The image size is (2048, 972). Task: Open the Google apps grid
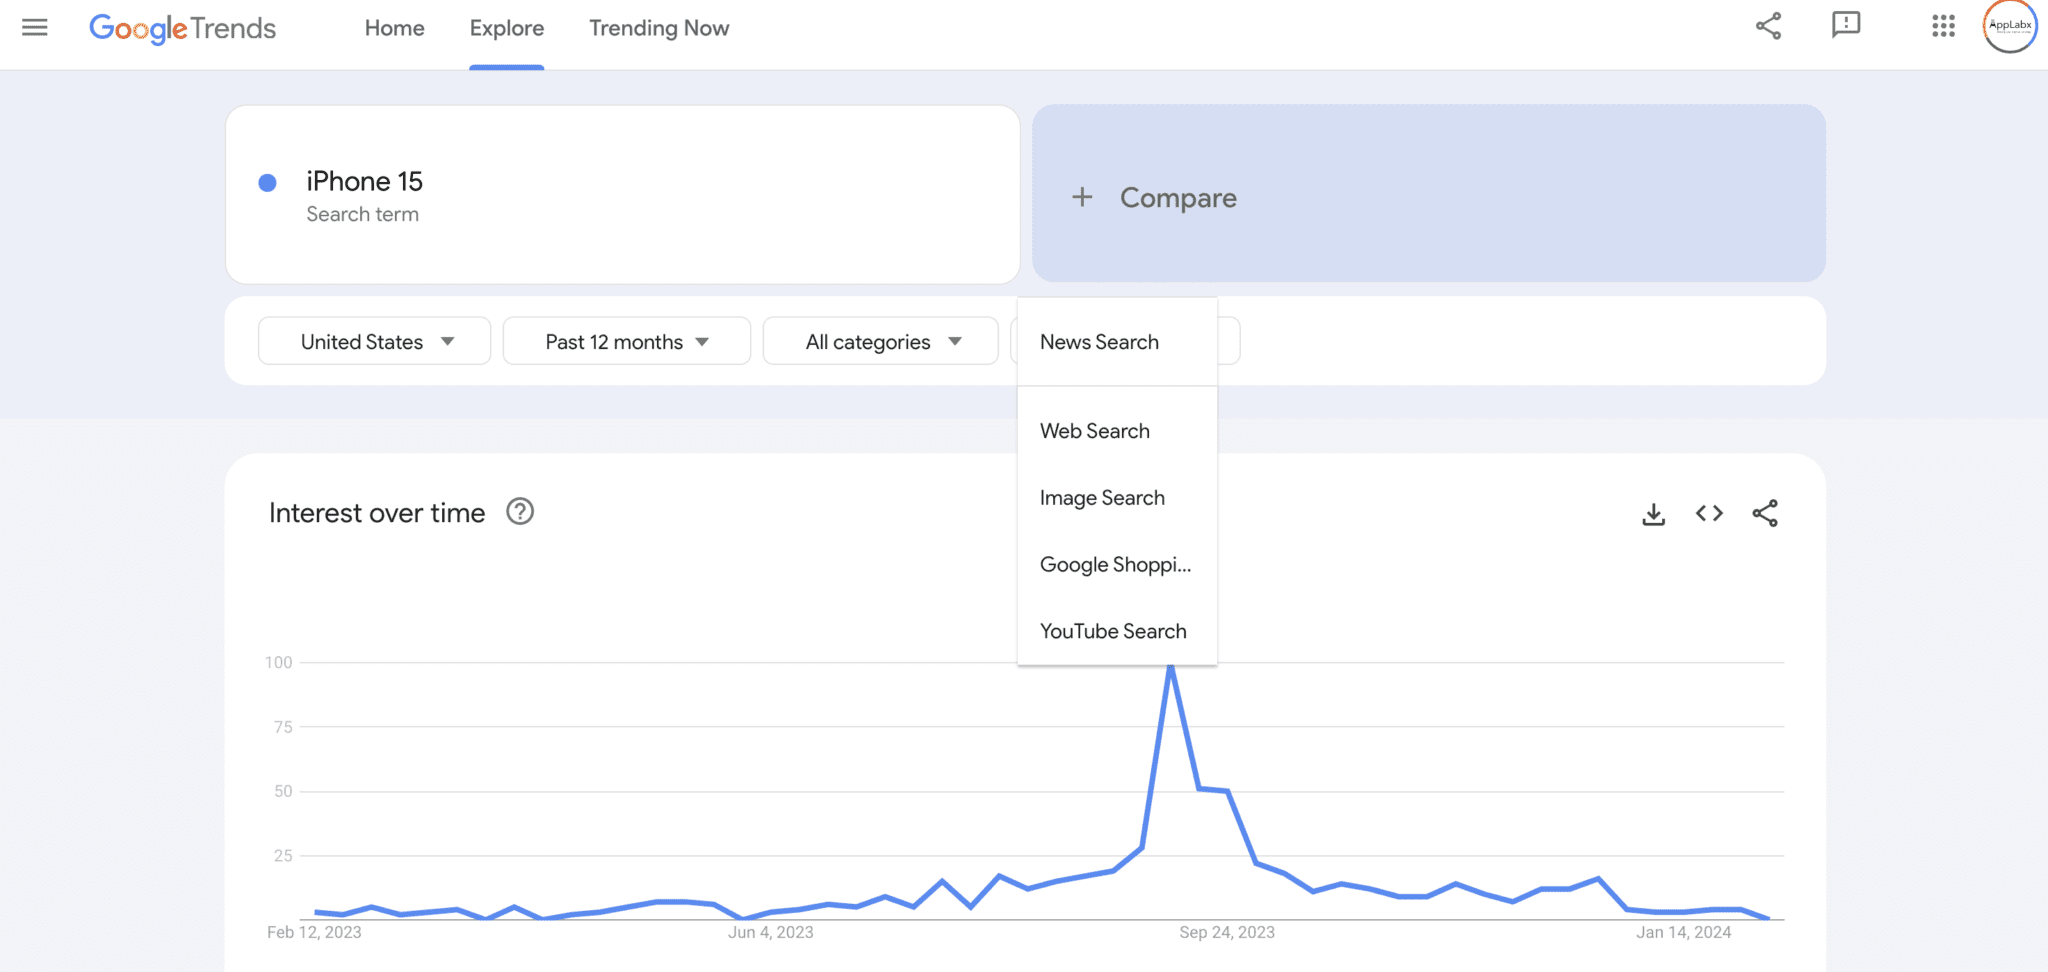coord(1942,27)
